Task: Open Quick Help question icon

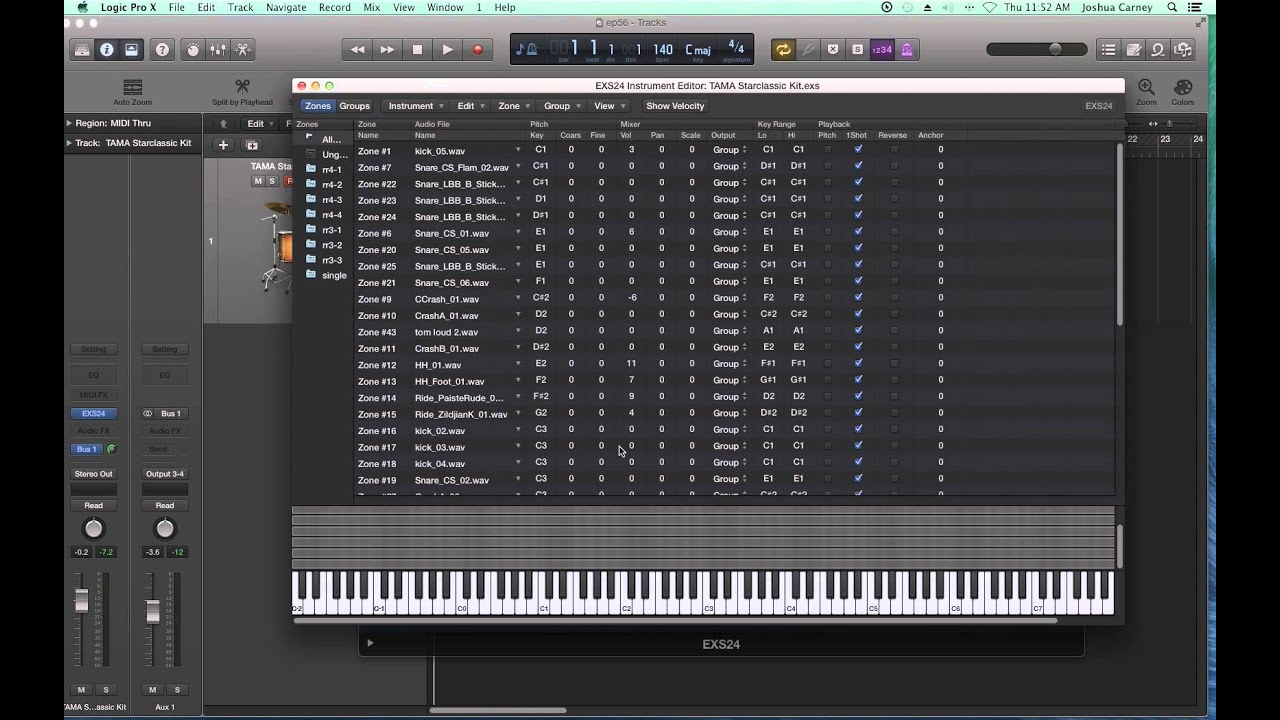Action: pyautogui.click(x=162, y=49)
